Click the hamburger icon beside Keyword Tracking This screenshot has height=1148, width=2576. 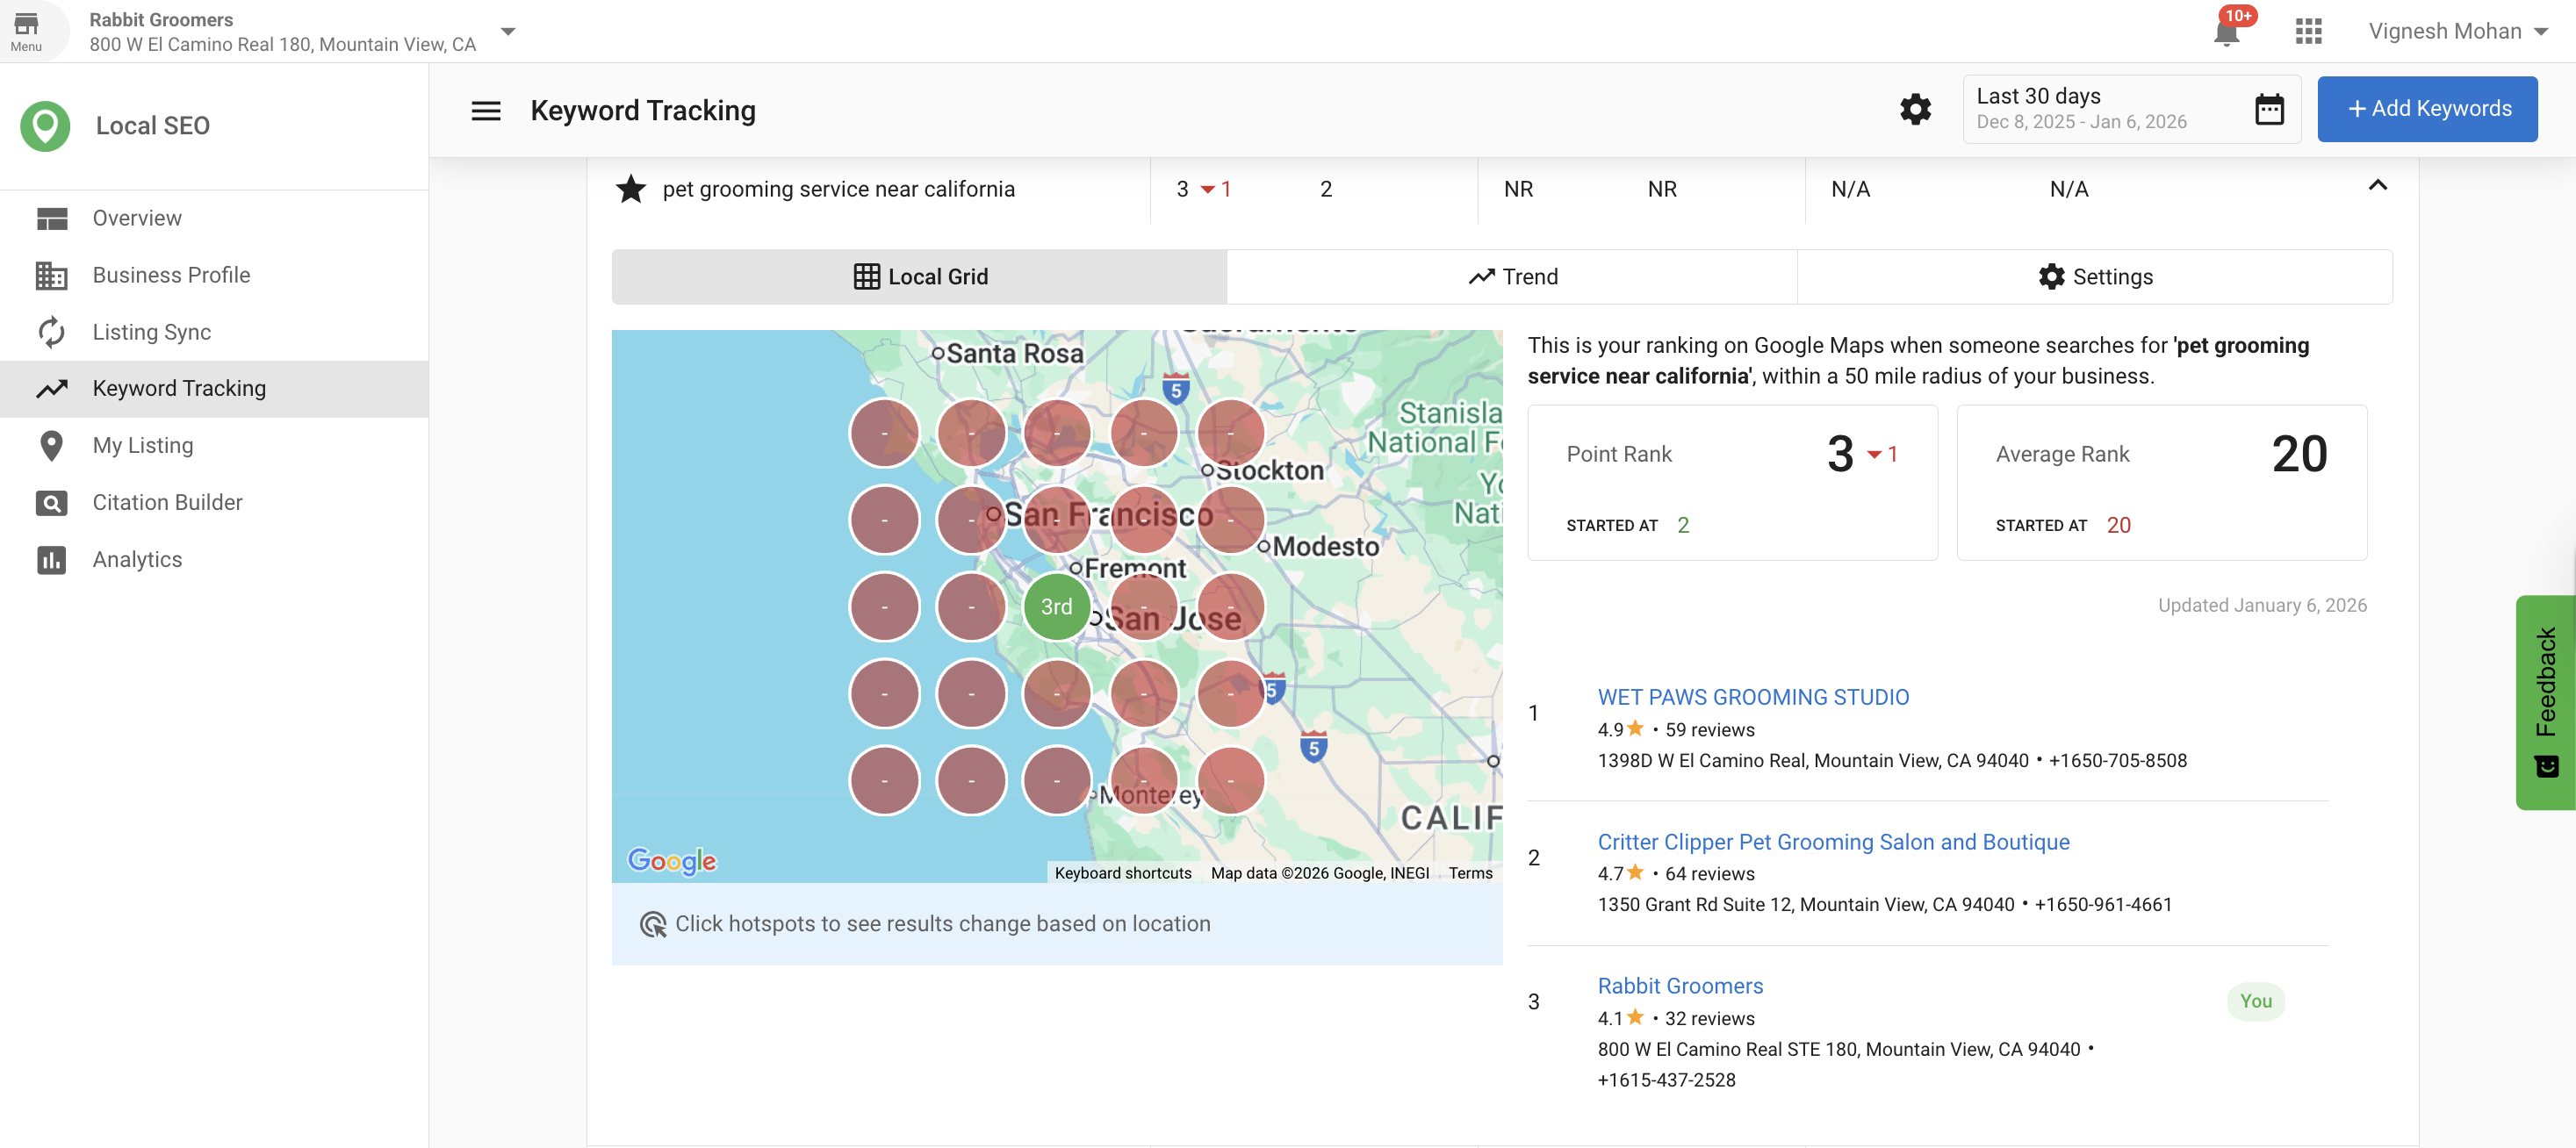point(486,110)
